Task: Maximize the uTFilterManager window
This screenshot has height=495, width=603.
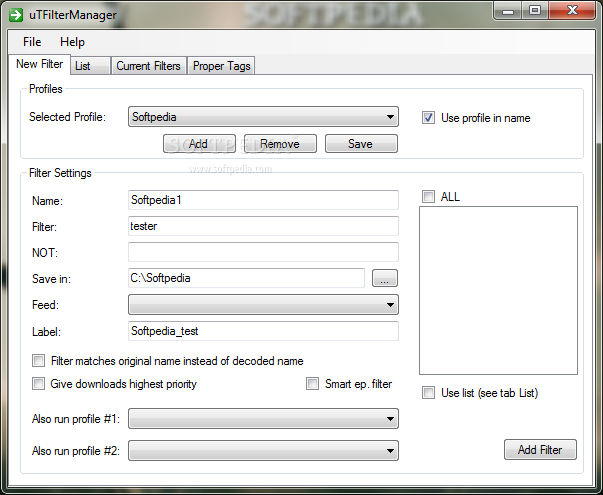Action: (535, 11)
